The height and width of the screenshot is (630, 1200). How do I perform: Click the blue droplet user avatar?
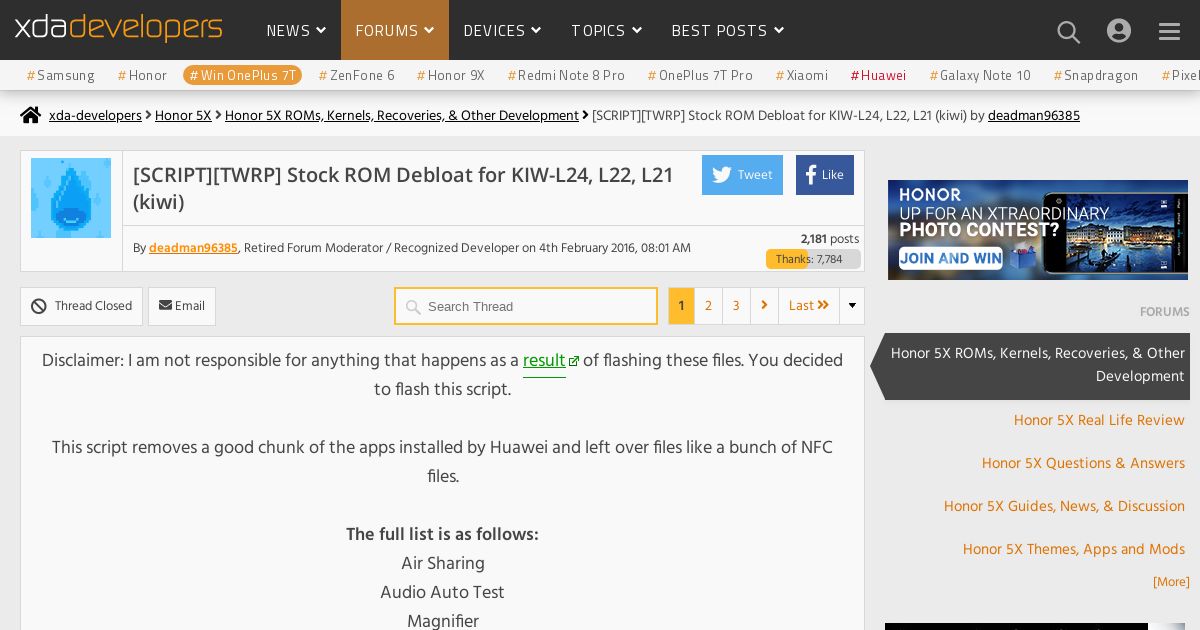(x=71, y=197)
